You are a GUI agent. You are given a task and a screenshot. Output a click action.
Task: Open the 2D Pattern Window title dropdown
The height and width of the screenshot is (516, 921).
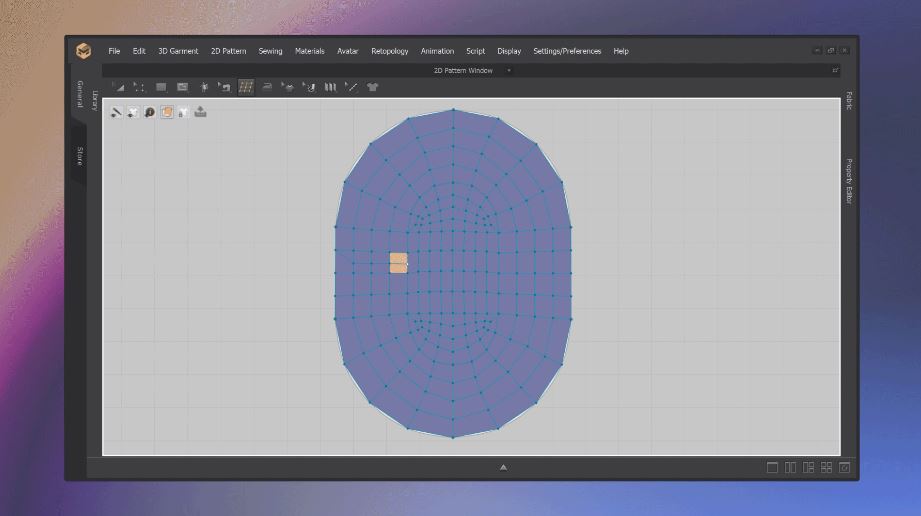click(x=509, y=71)
